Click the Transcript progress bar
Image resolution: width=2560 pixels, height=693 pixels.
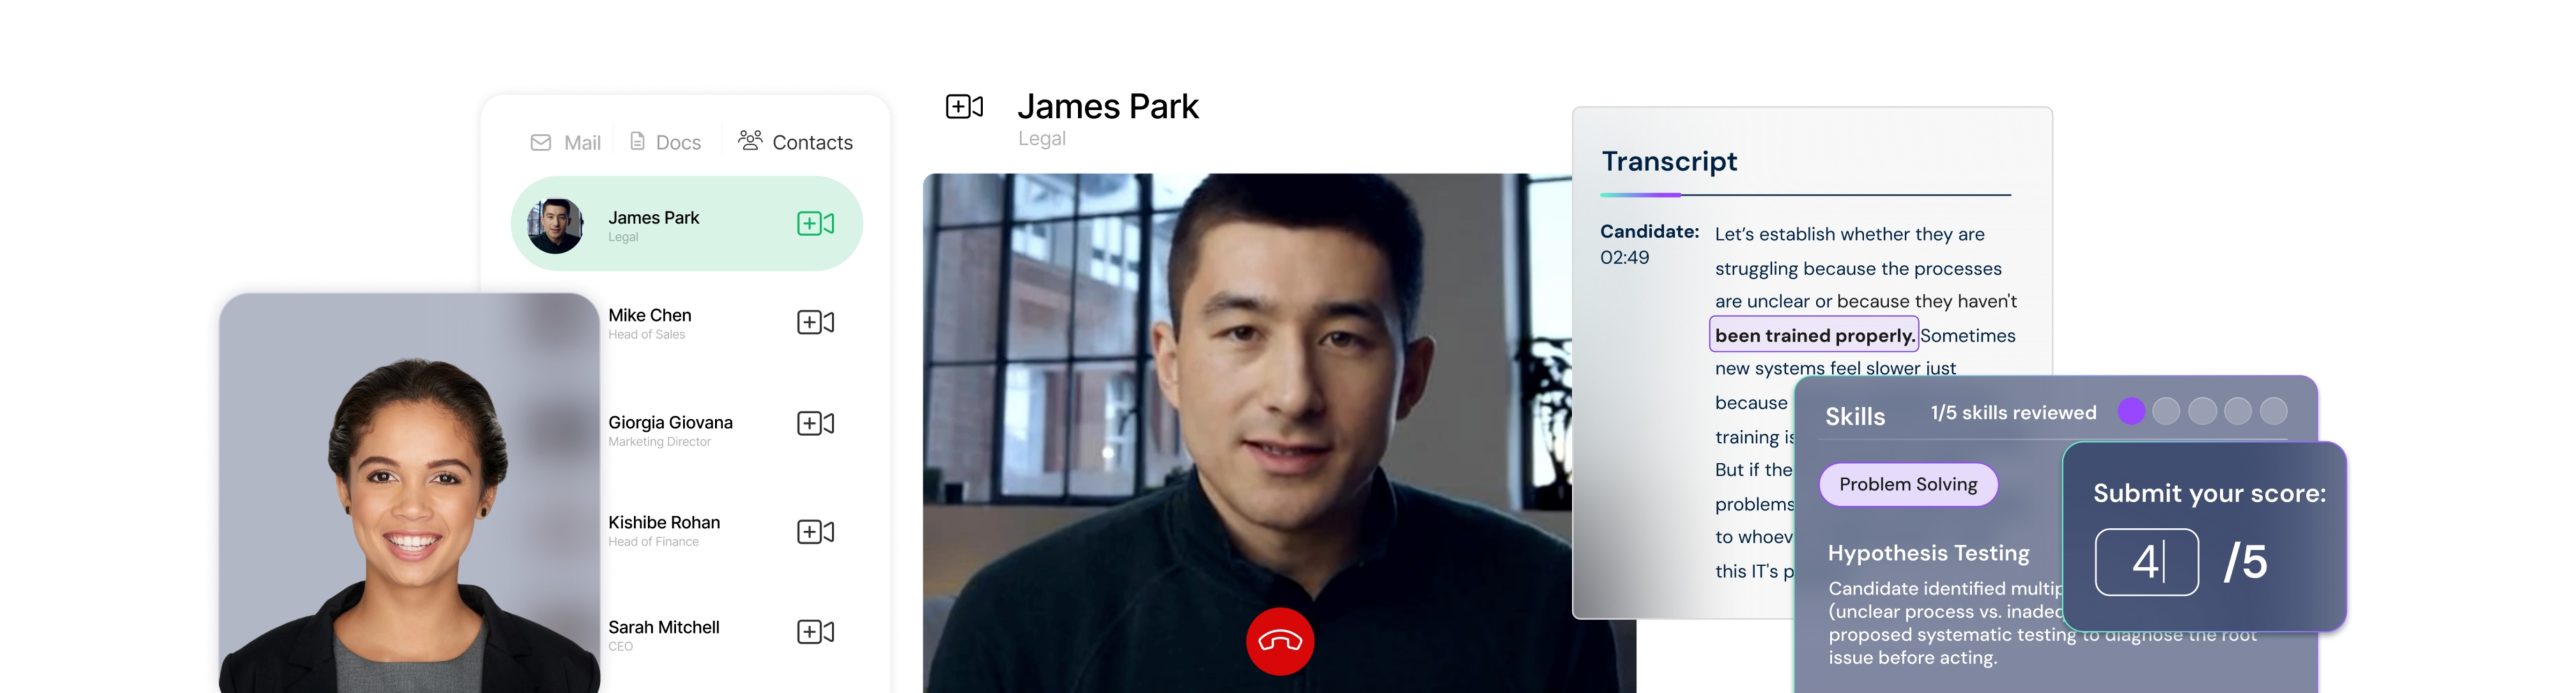pyautogui.click(x=1805, y=194)
